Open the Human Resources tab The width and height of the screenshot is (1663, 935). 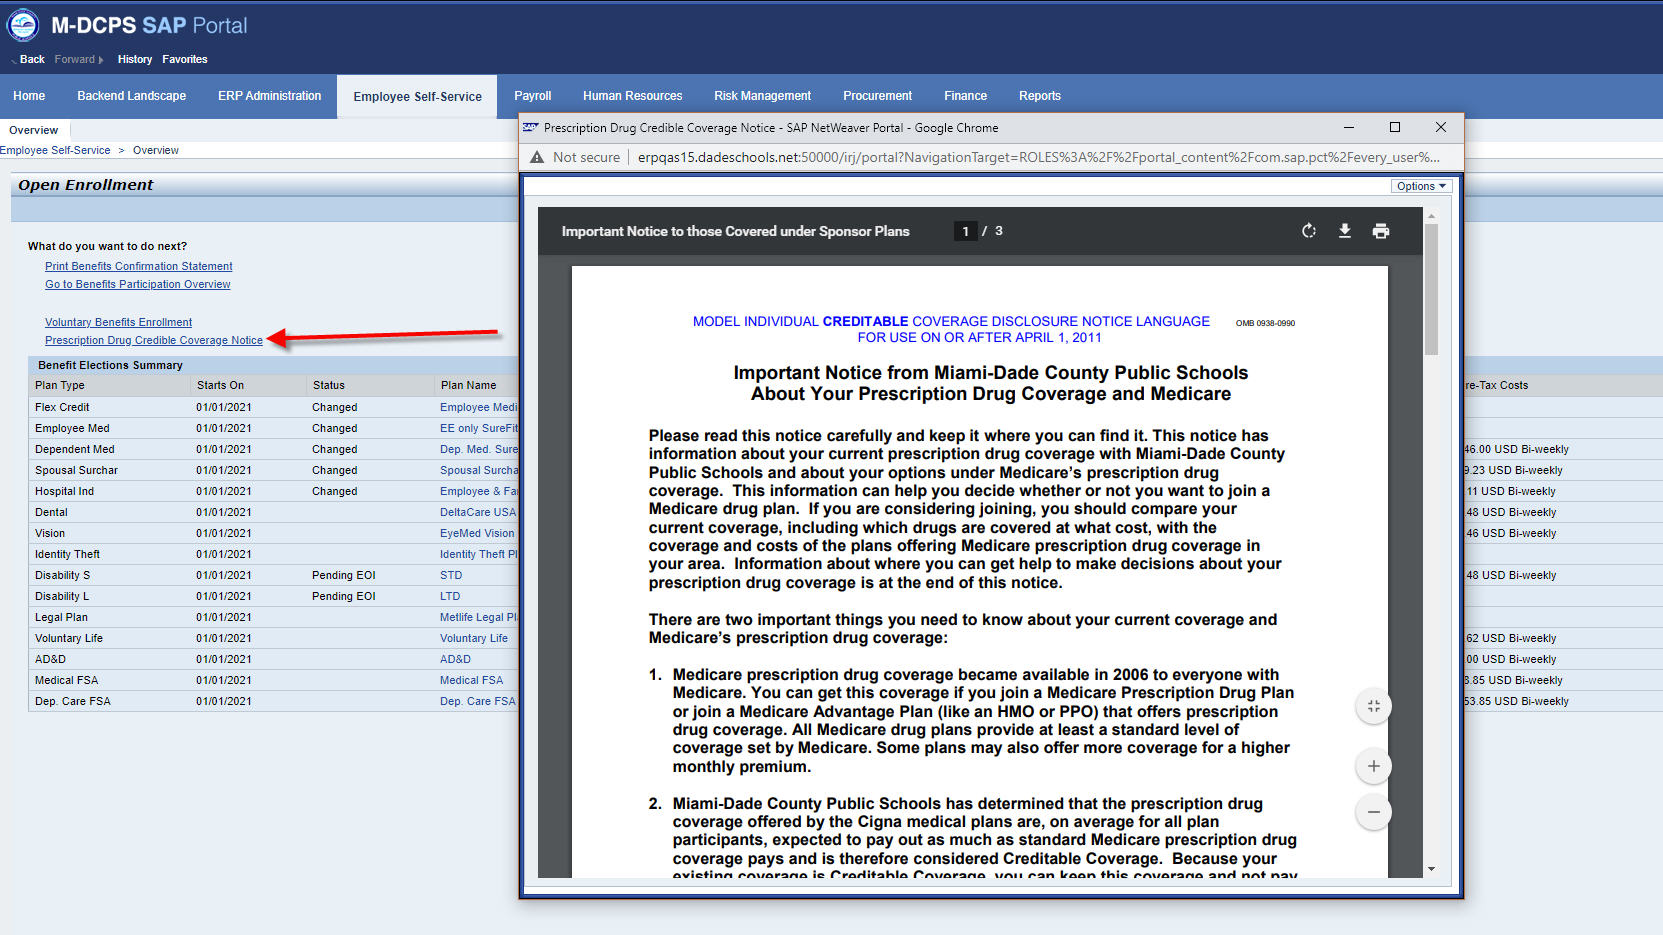(633, 96)
